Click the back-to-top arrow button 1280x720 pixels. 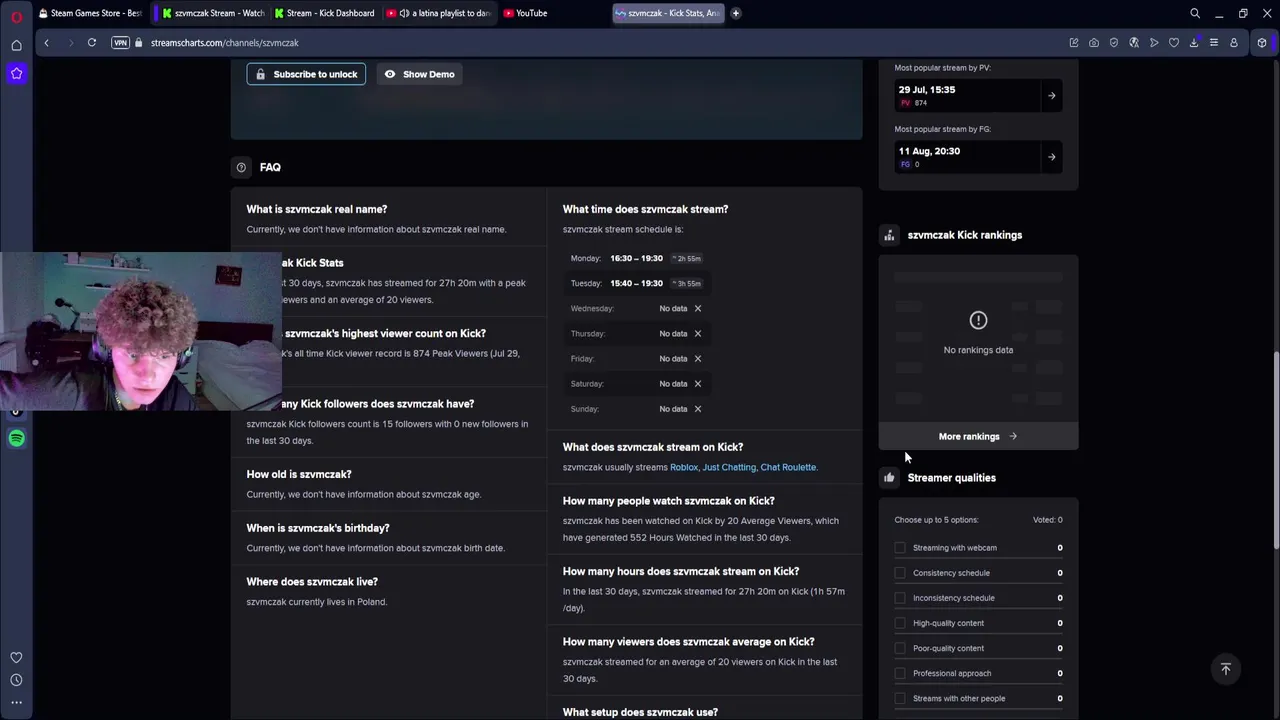click(1226, 669)
